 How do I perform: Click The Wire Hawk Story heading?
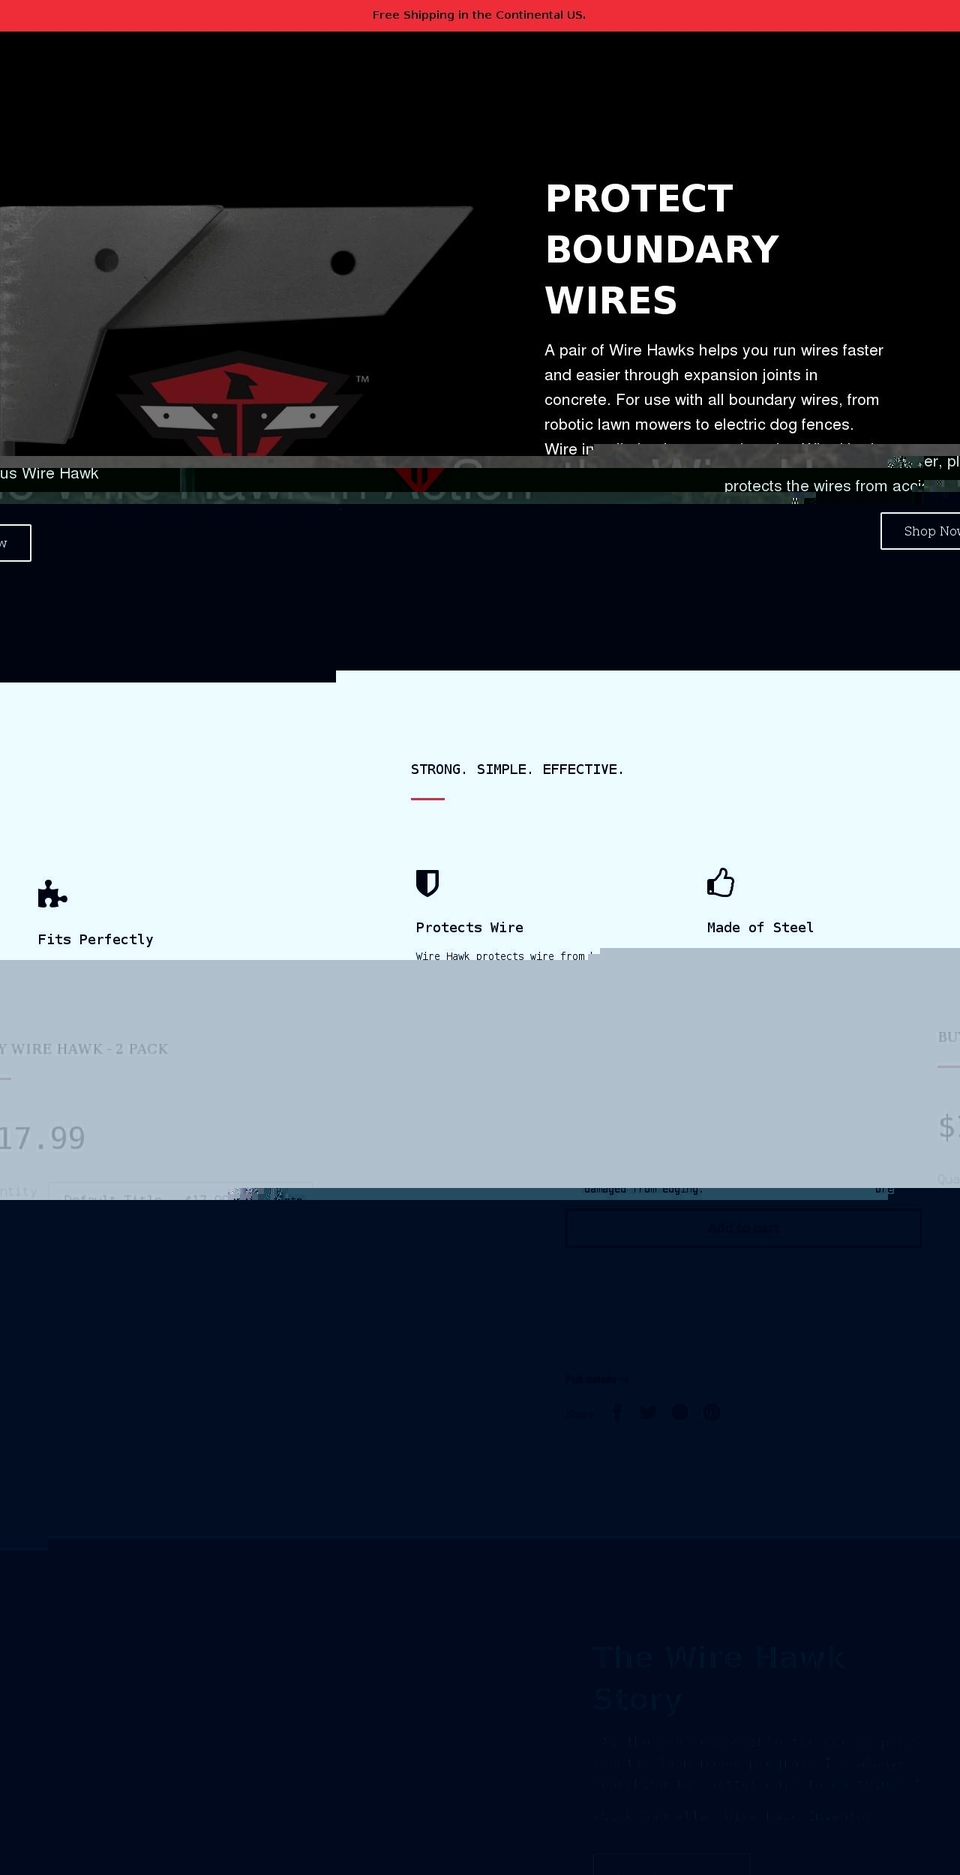tap(720, 1678)
